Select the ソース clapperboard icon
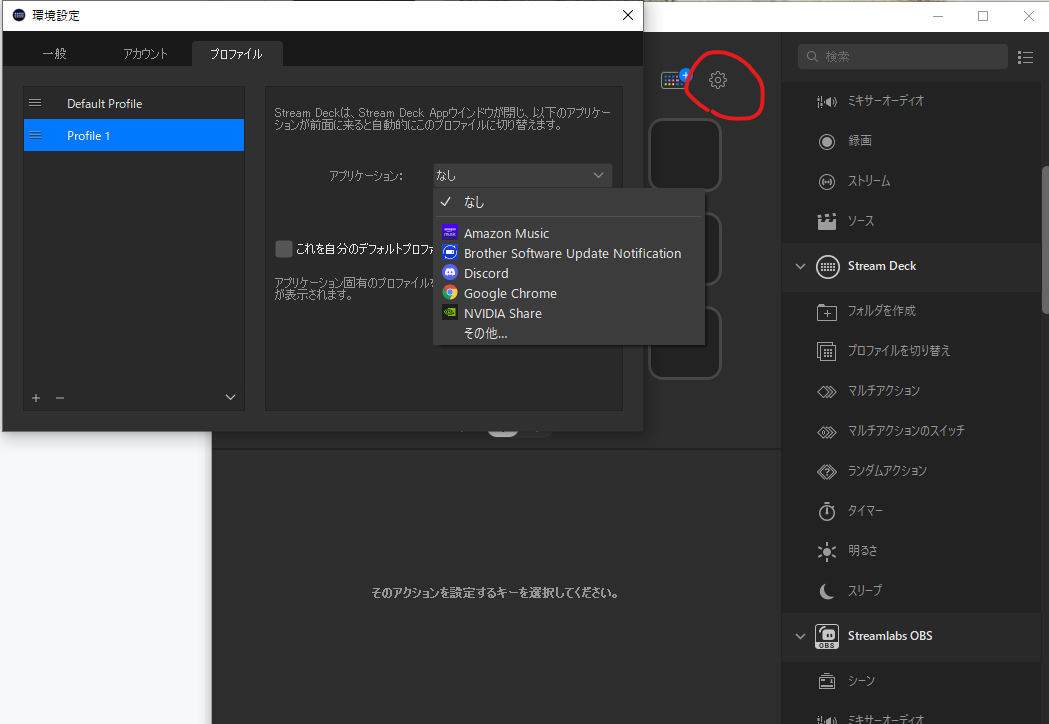Viewport: 1049px width, 724px height. pos(827,221)
